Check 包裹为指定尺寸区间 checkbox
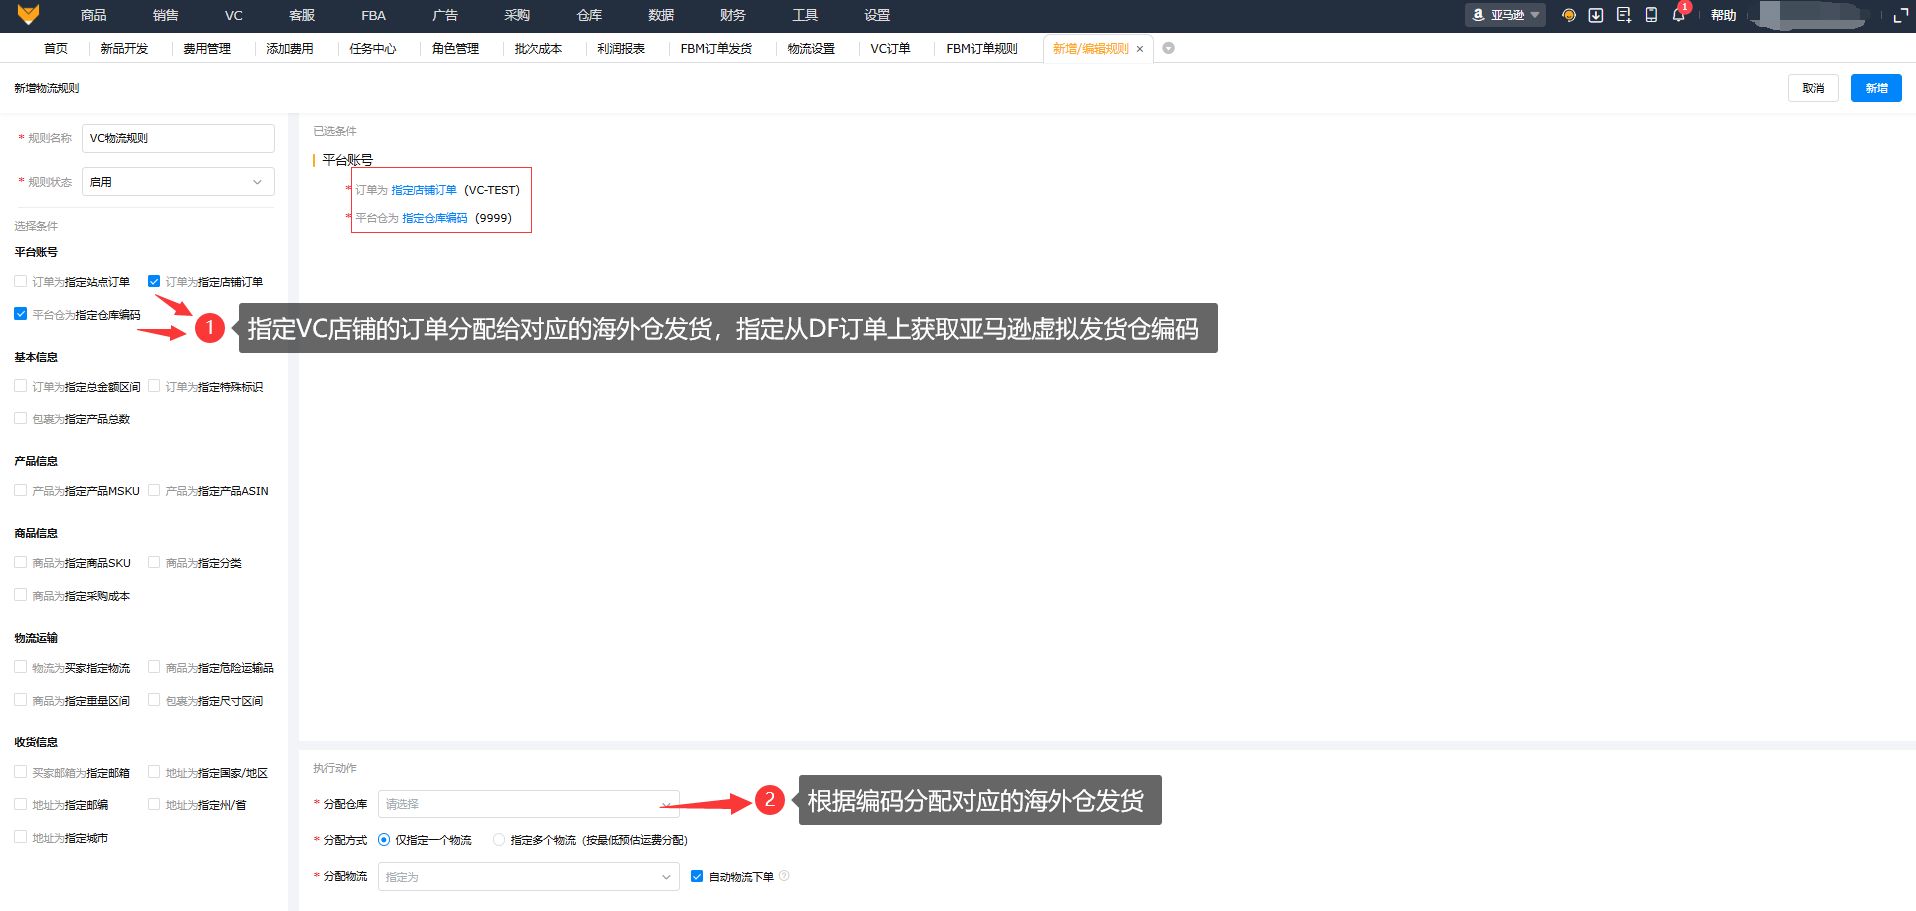Image resolution: width=1916 pixels, height=911 pixels. point(154,700)
